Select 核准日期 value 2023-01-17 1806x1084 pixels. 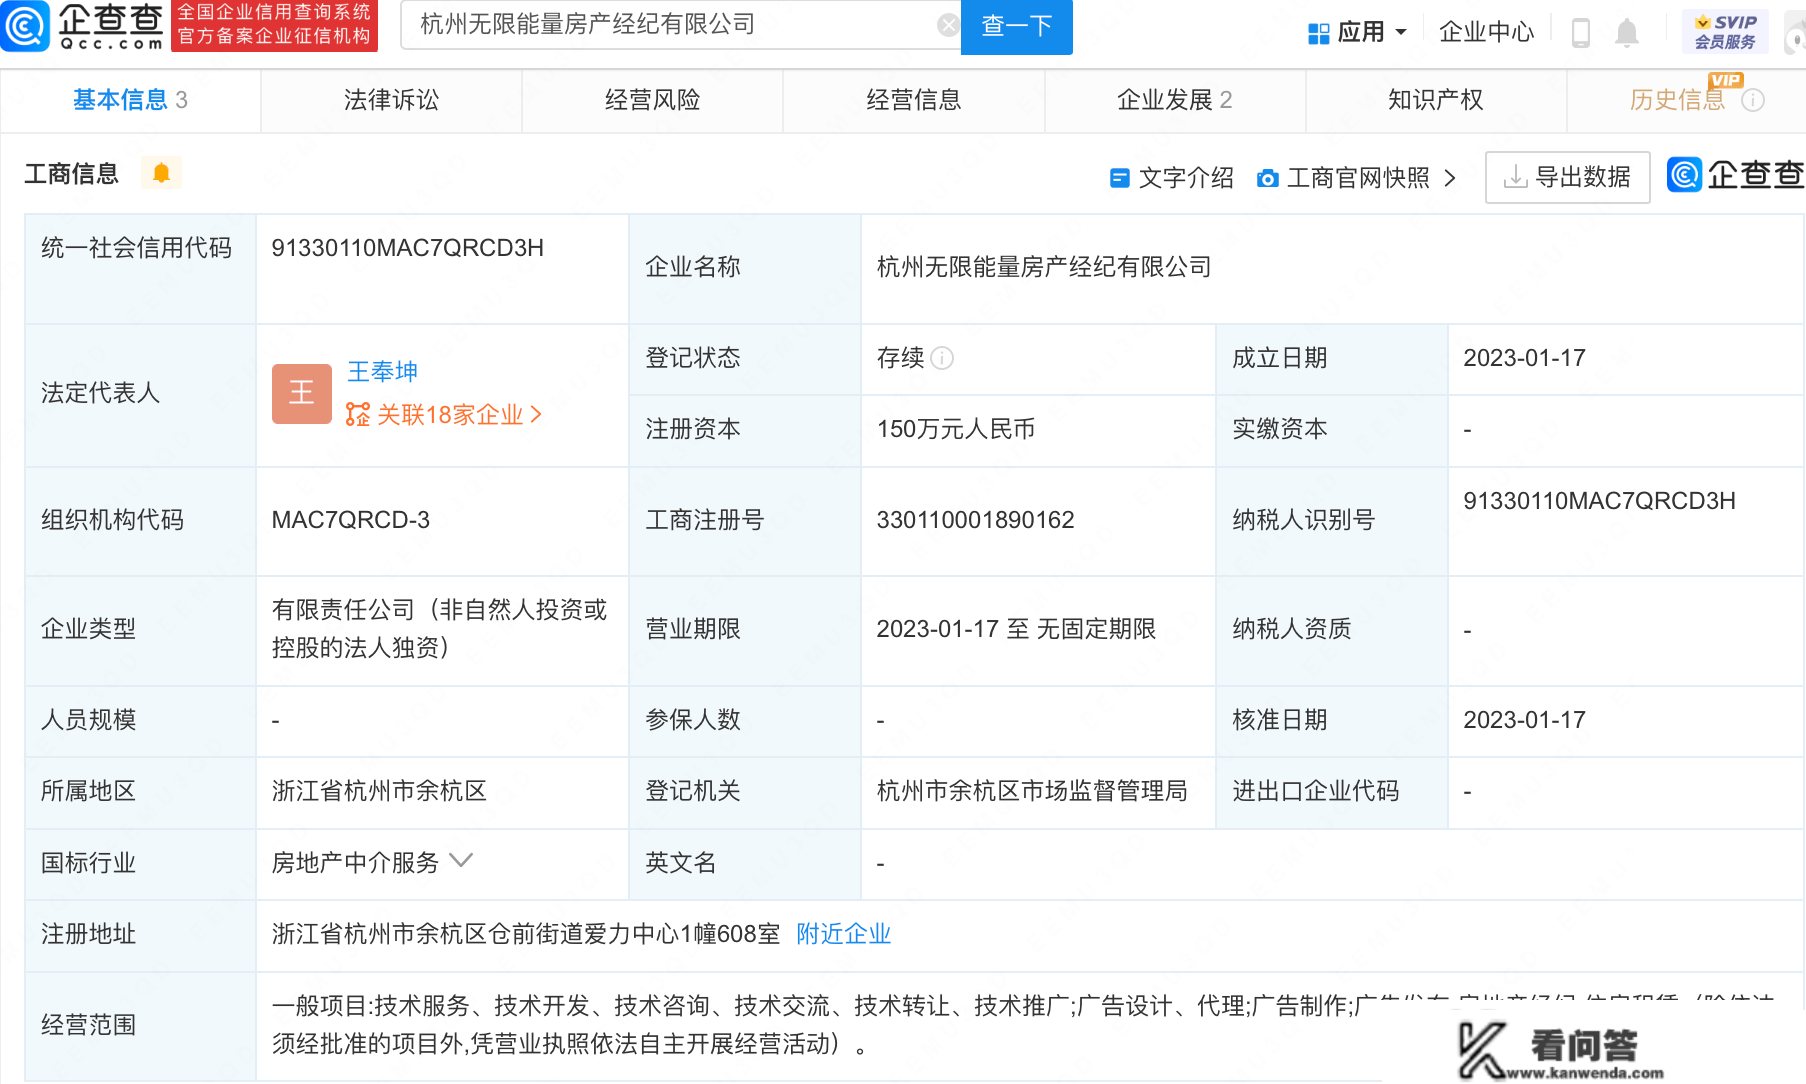pos(1525,720)
